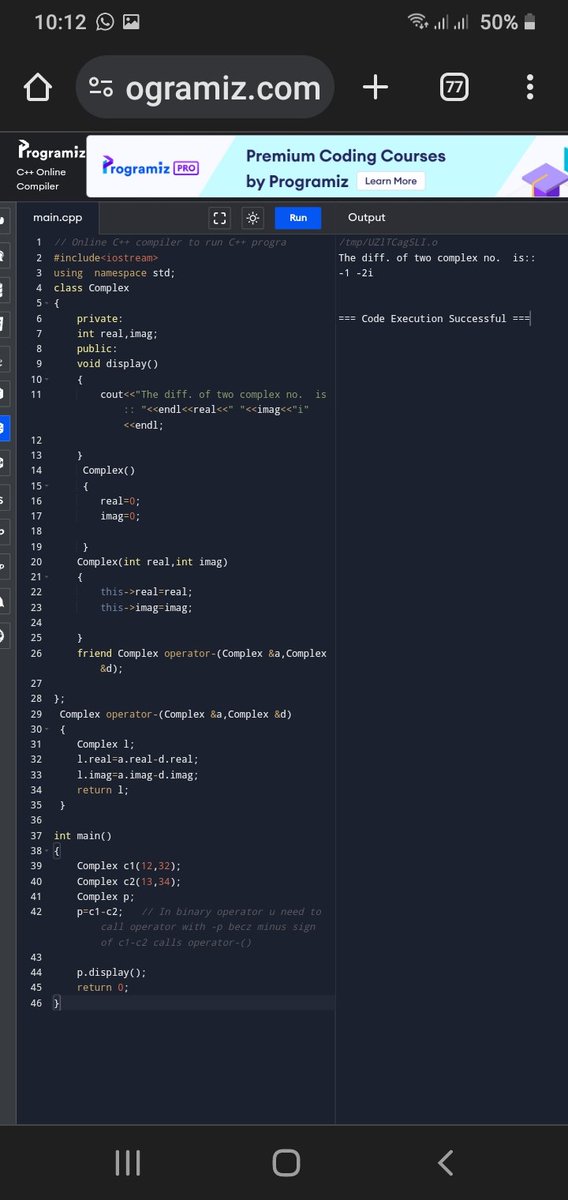Click 'l.real=a.real-d.real;' statement
The width and height of the screenshot is (568, 1200).
138,759
